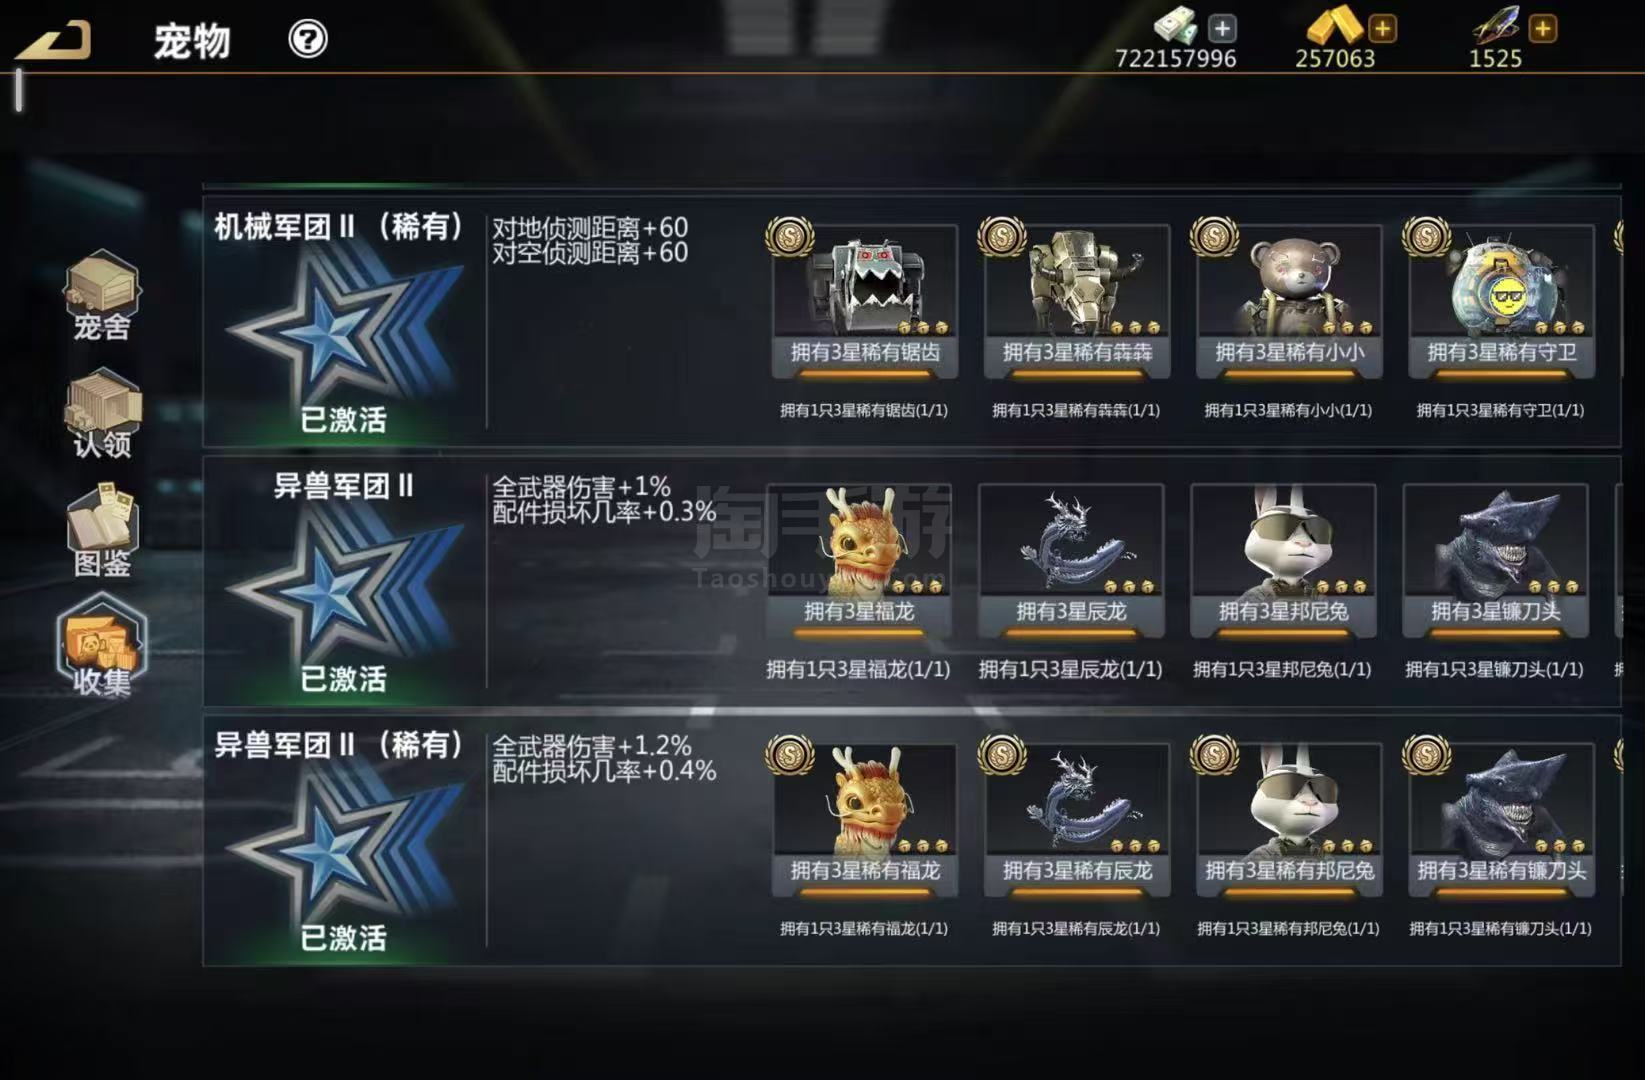Image resolution: width=1645 pixels, height=1080 pixels.
Task: Select the 拥有3星辰龙 dragon card
Action: tap(1071, 560)
